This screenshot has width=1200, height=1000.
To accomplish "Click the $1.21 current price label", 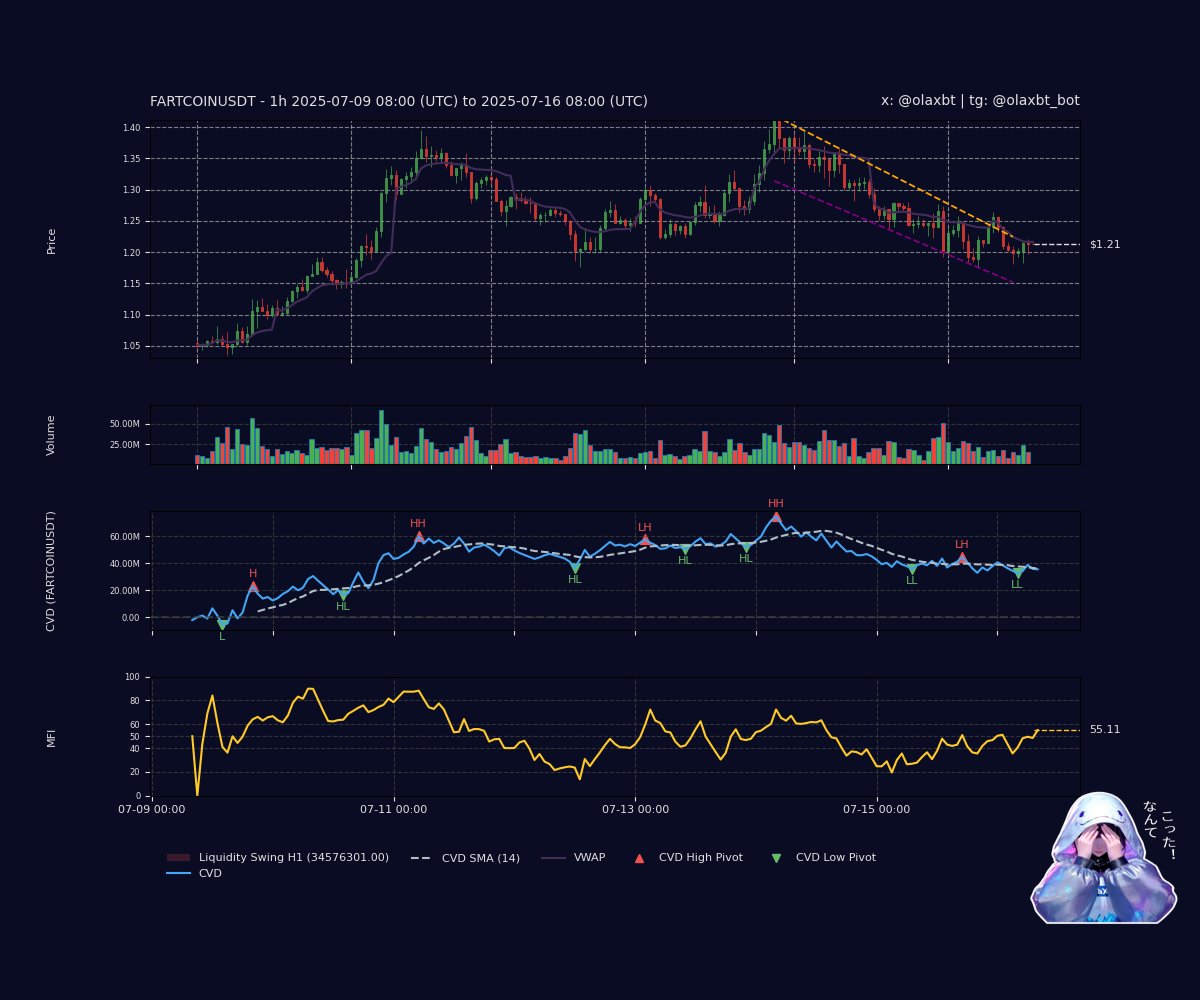I will 1105,244.
